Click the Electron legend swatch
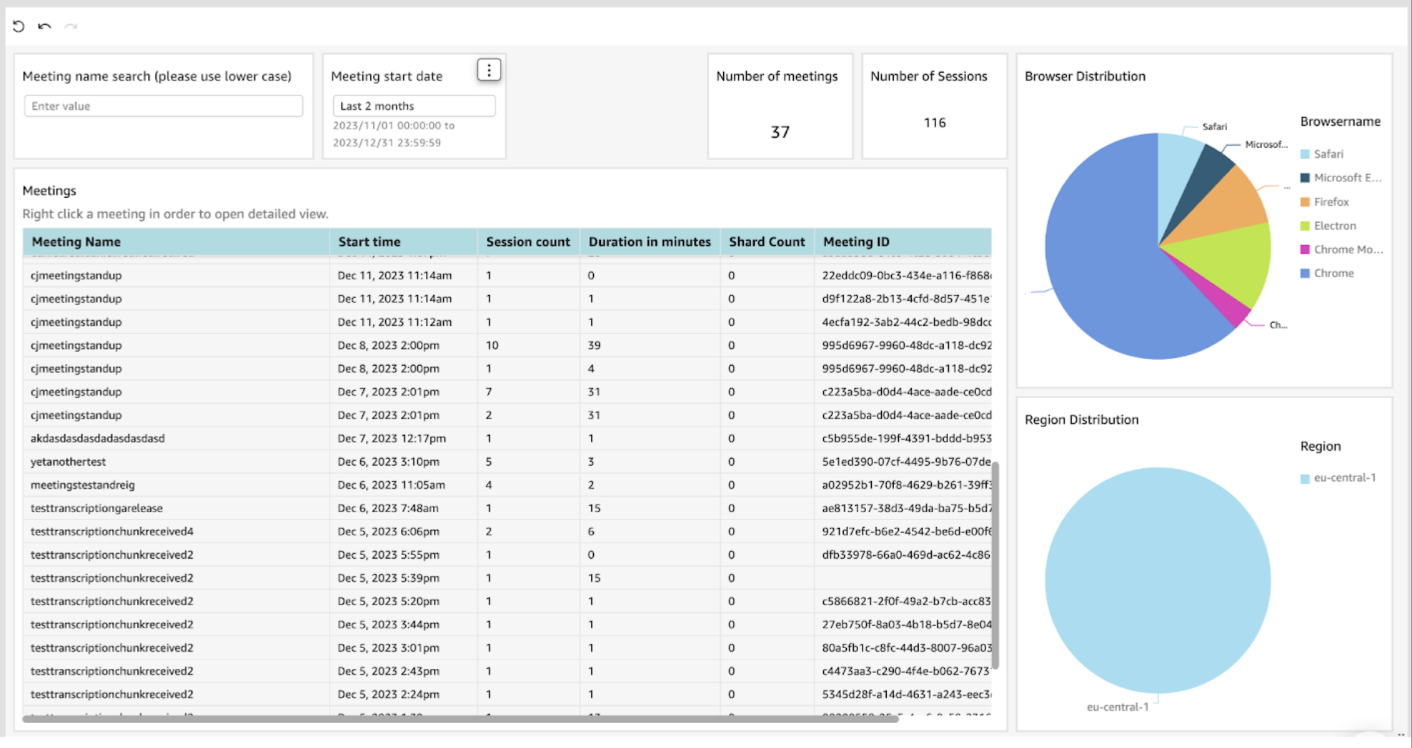 (1305, 226)
